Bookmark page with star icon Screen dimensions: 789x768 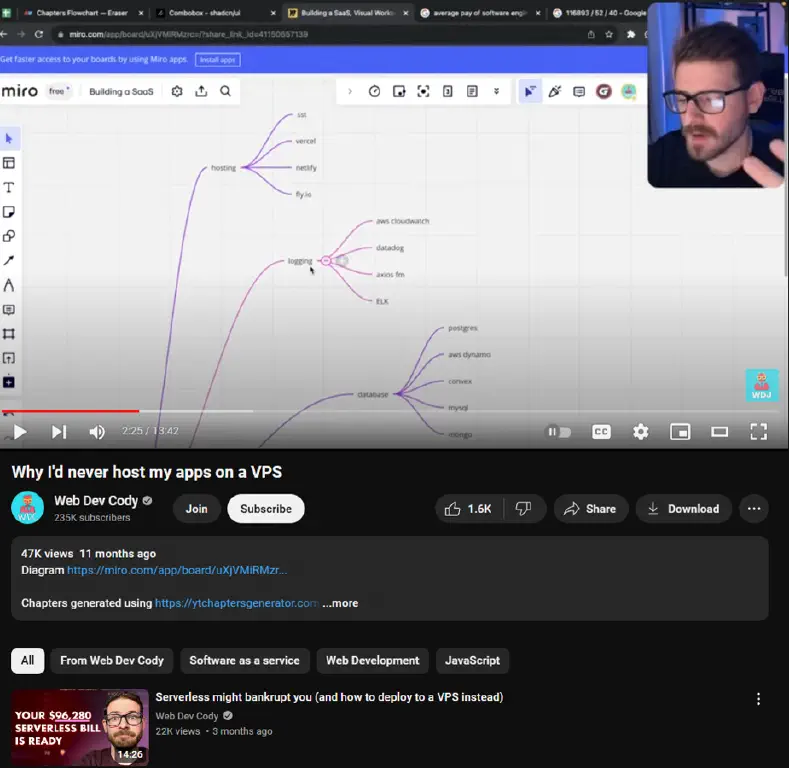click(609, 34)
